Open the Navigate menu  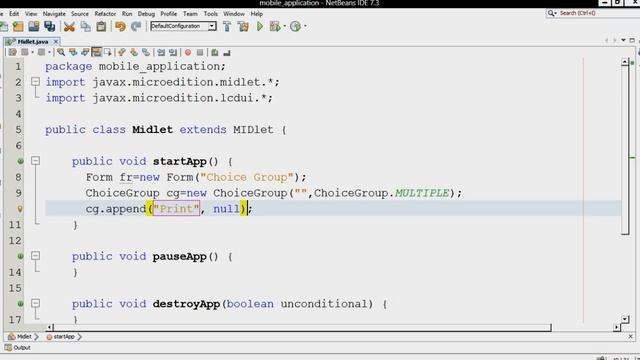[x=54, y=14]
